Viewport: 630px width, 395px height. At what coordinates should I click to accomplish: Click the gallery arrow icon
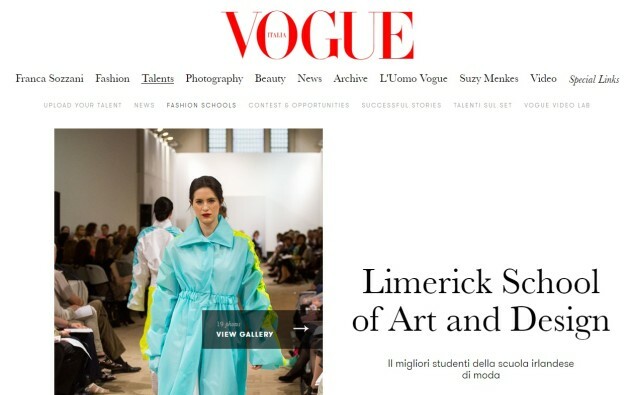point(301,329)
